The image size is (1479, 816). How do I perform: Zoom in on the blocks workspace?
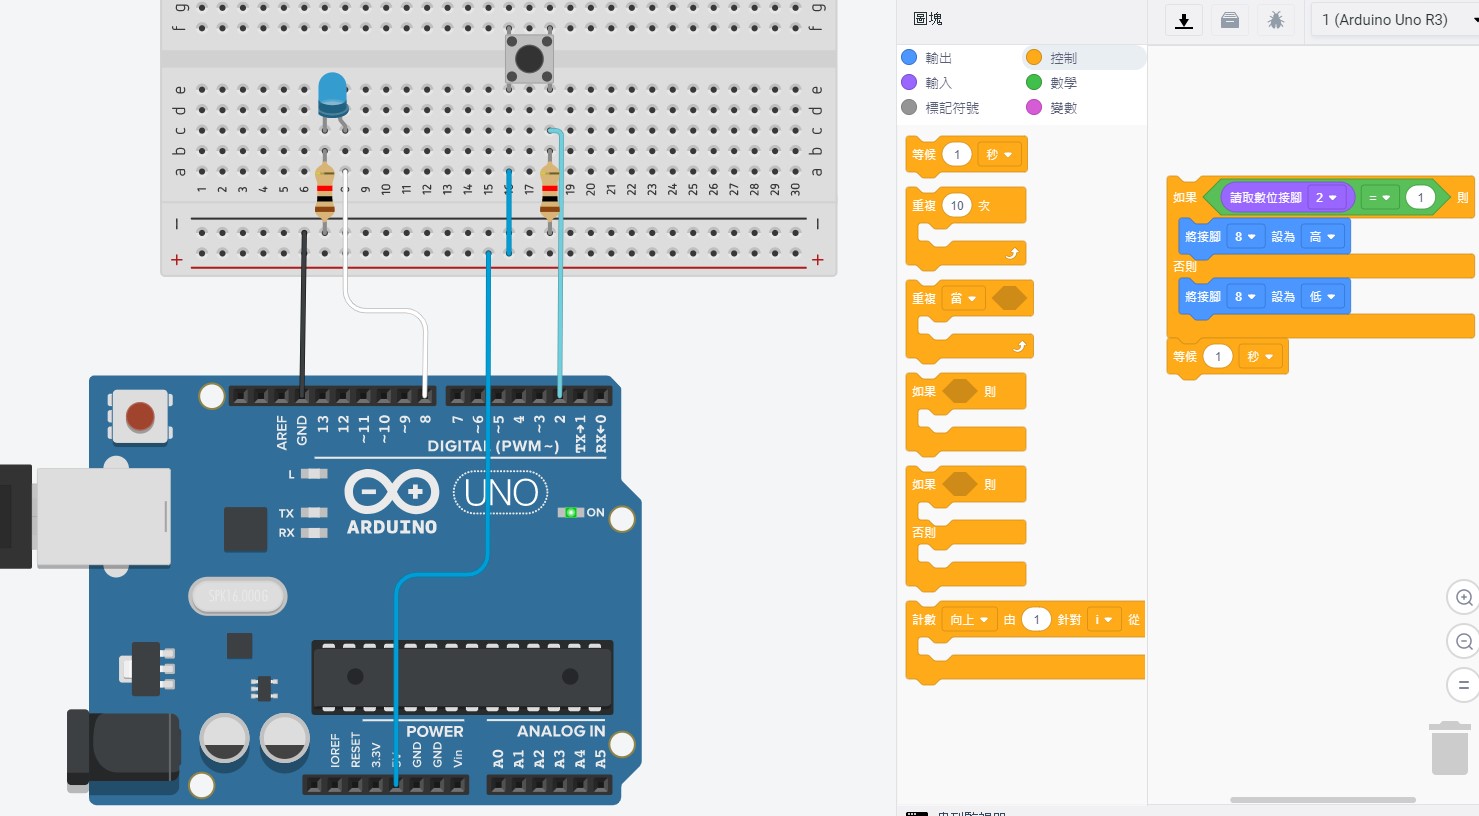click(x=1463, y=598)
